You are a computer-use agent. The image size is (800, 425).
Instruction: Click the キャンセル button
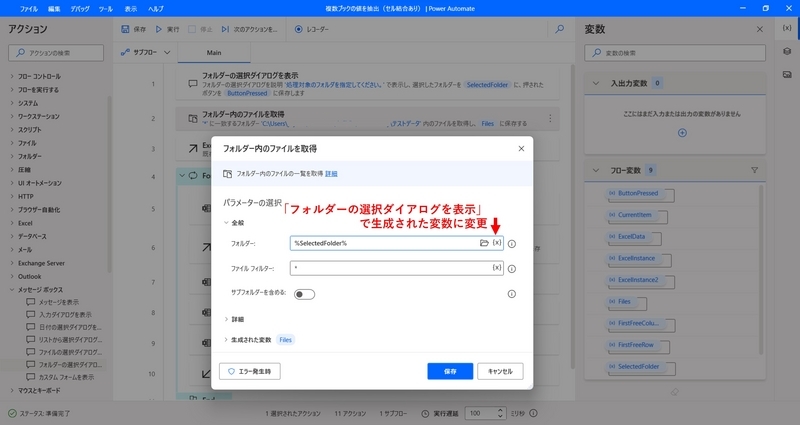click(x=500, y=371)
